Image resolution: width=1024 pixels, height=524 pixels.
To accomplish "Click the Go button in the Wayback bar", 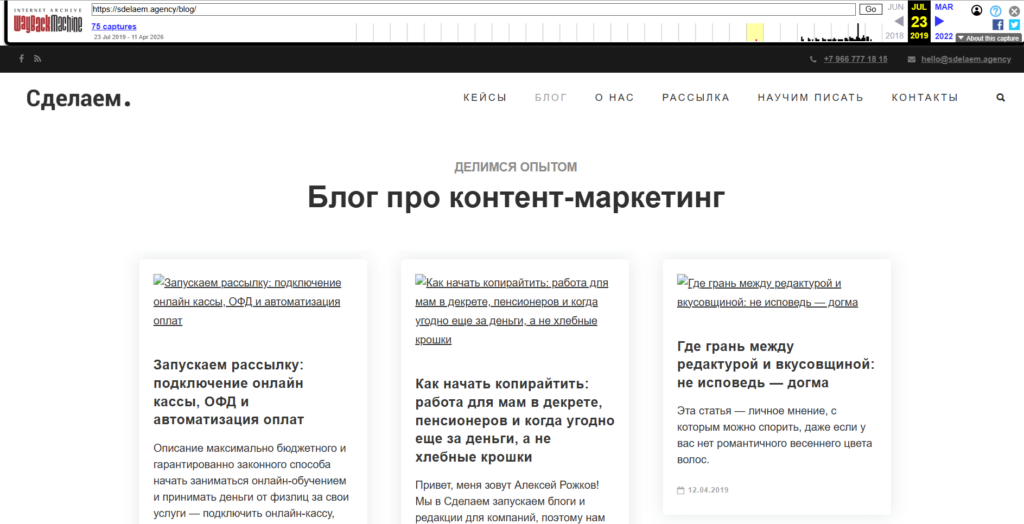I will (x=871, y=9).
